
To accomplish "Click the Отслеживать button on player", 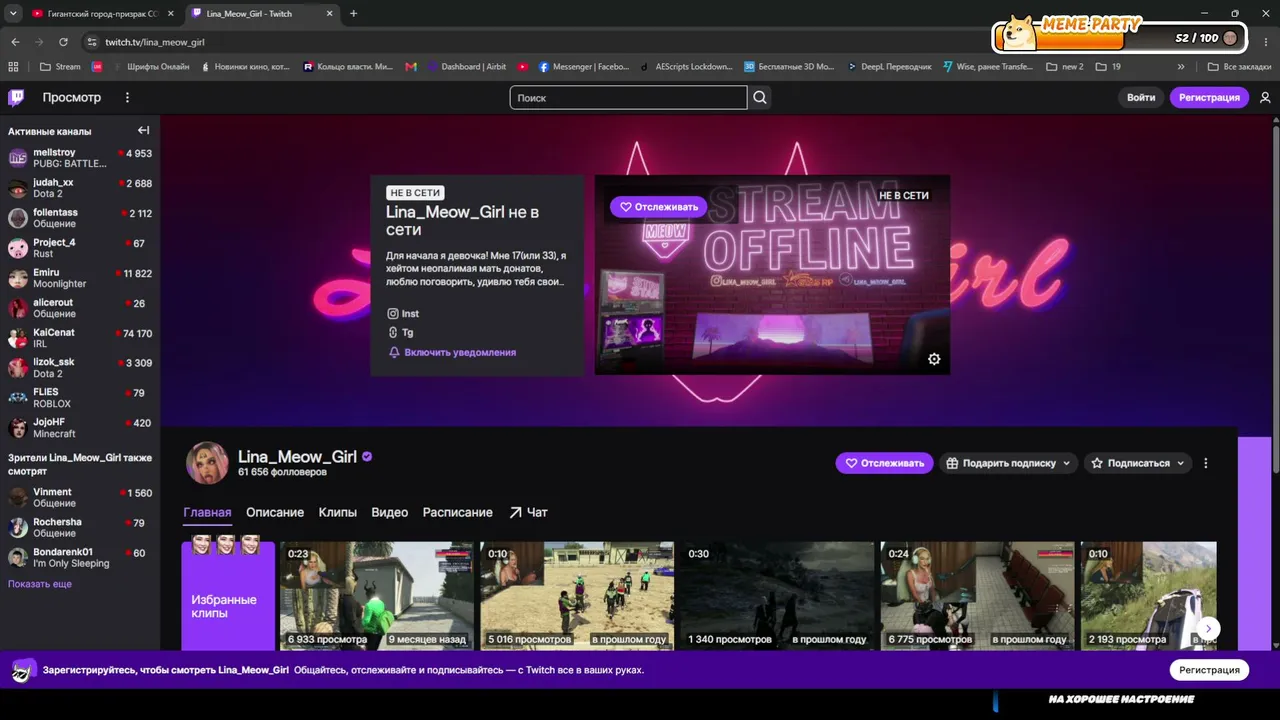I will [659, 207].
